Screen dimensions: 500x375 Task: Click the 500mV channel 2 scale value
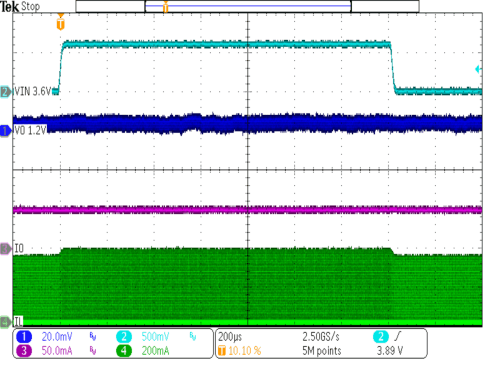(x=155, y=337)
